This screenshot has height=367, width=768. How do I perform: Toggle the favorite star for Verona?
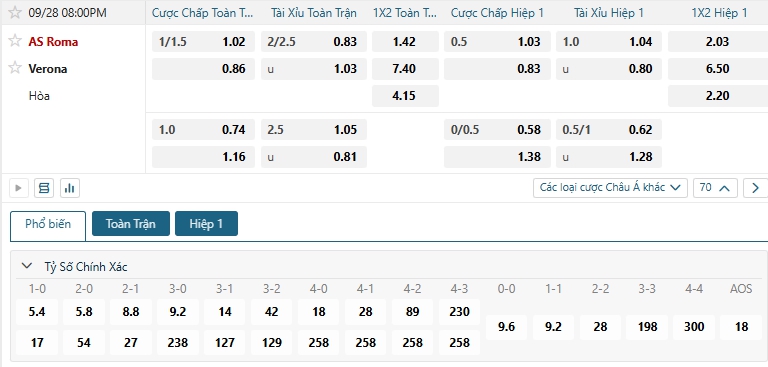point(15,68)
